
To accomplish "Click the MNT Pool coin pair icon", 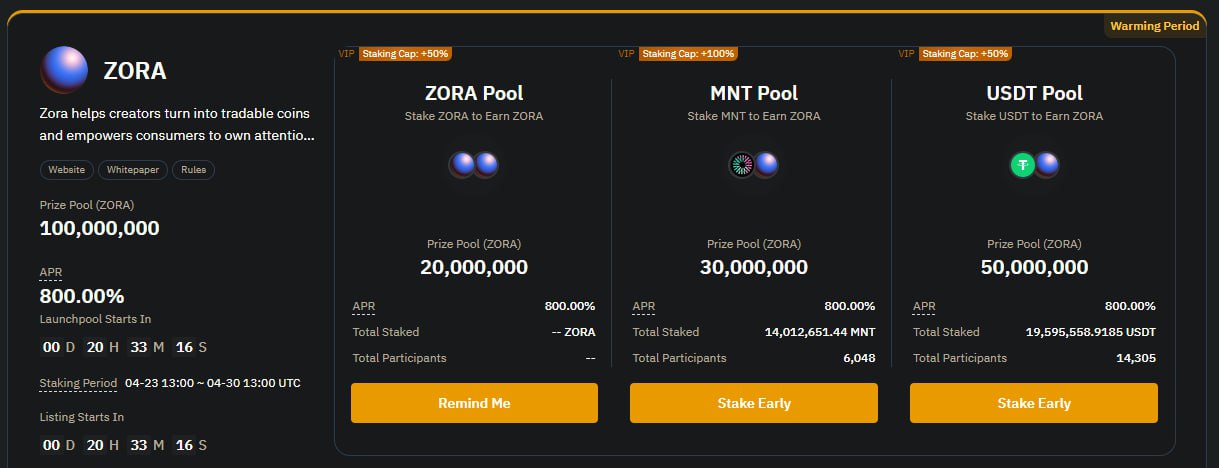I will 753,165.
